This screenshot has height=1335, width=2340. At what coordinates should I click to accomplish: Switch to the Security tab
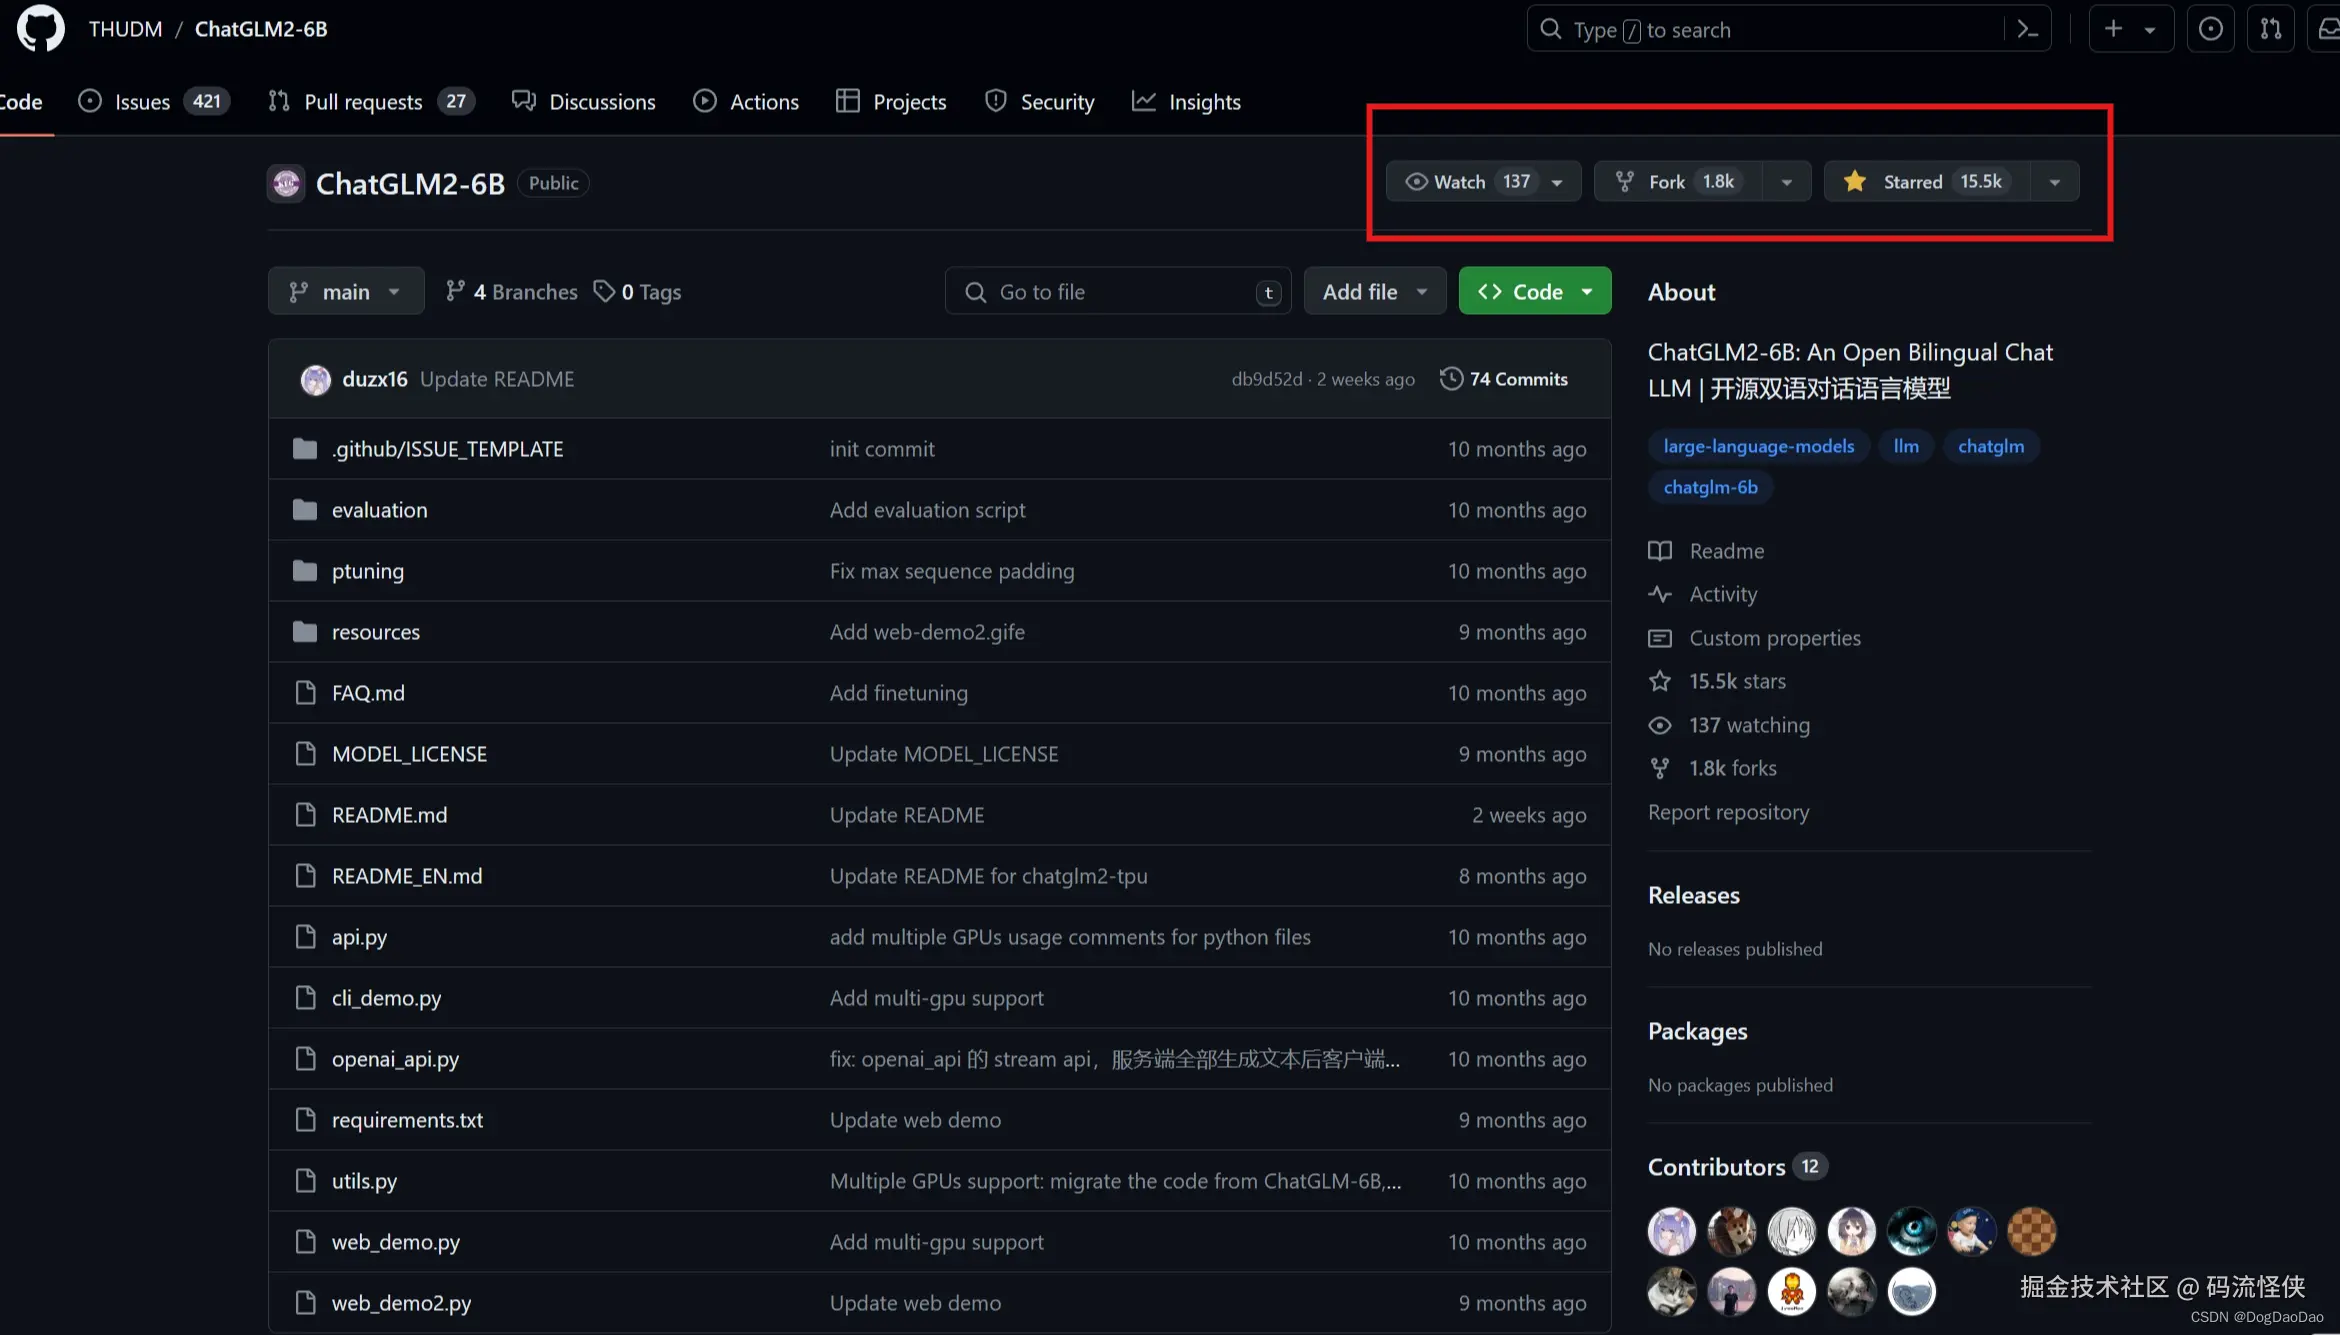1039,101
